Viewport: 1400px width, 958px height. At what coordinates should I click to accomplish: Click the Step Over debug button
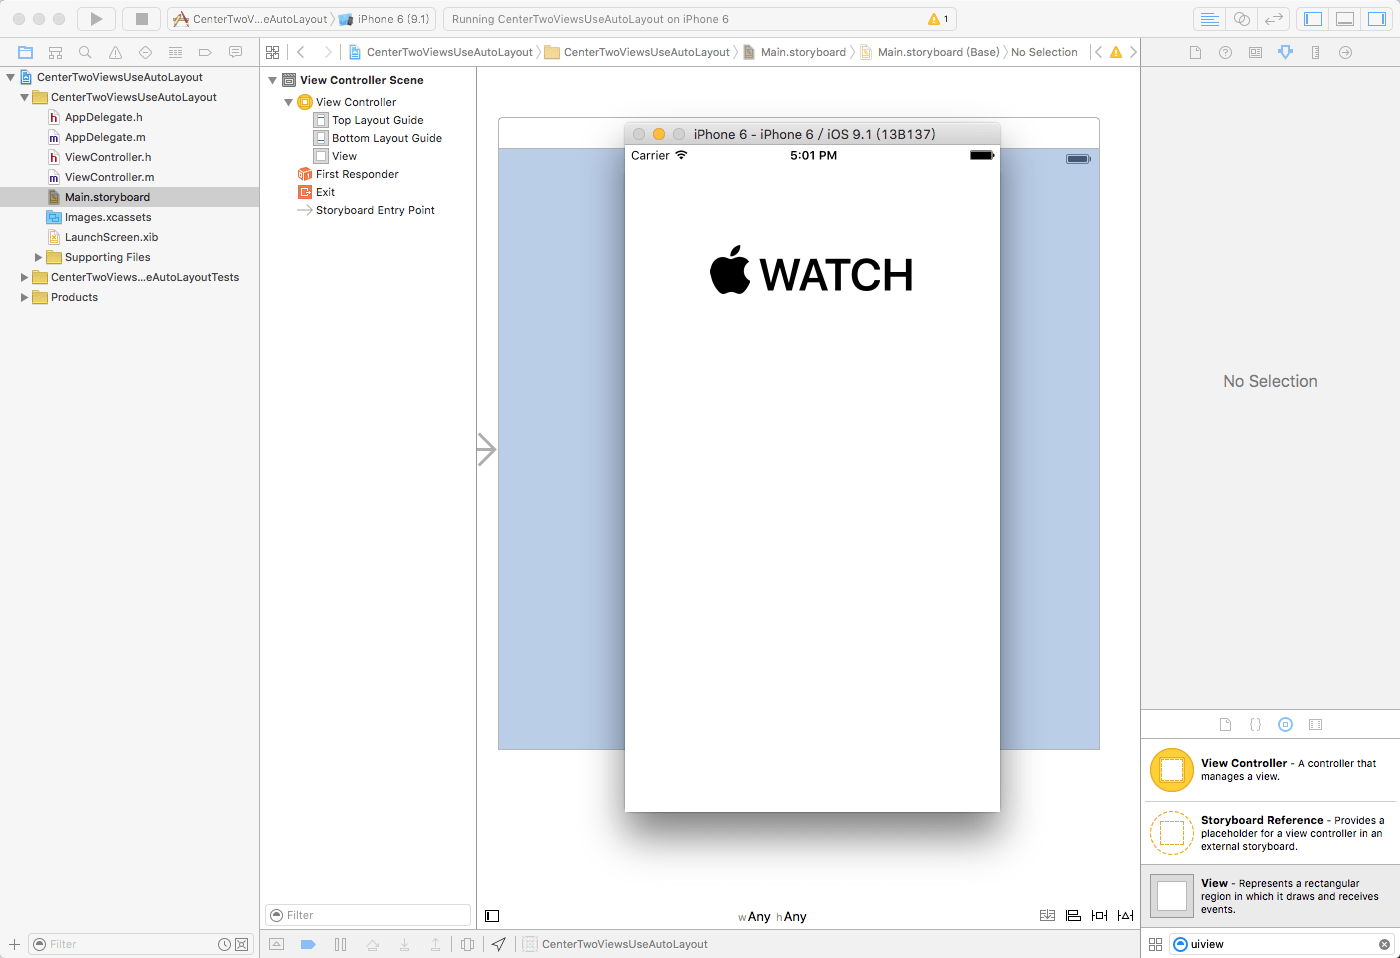(x=372, y=944)
